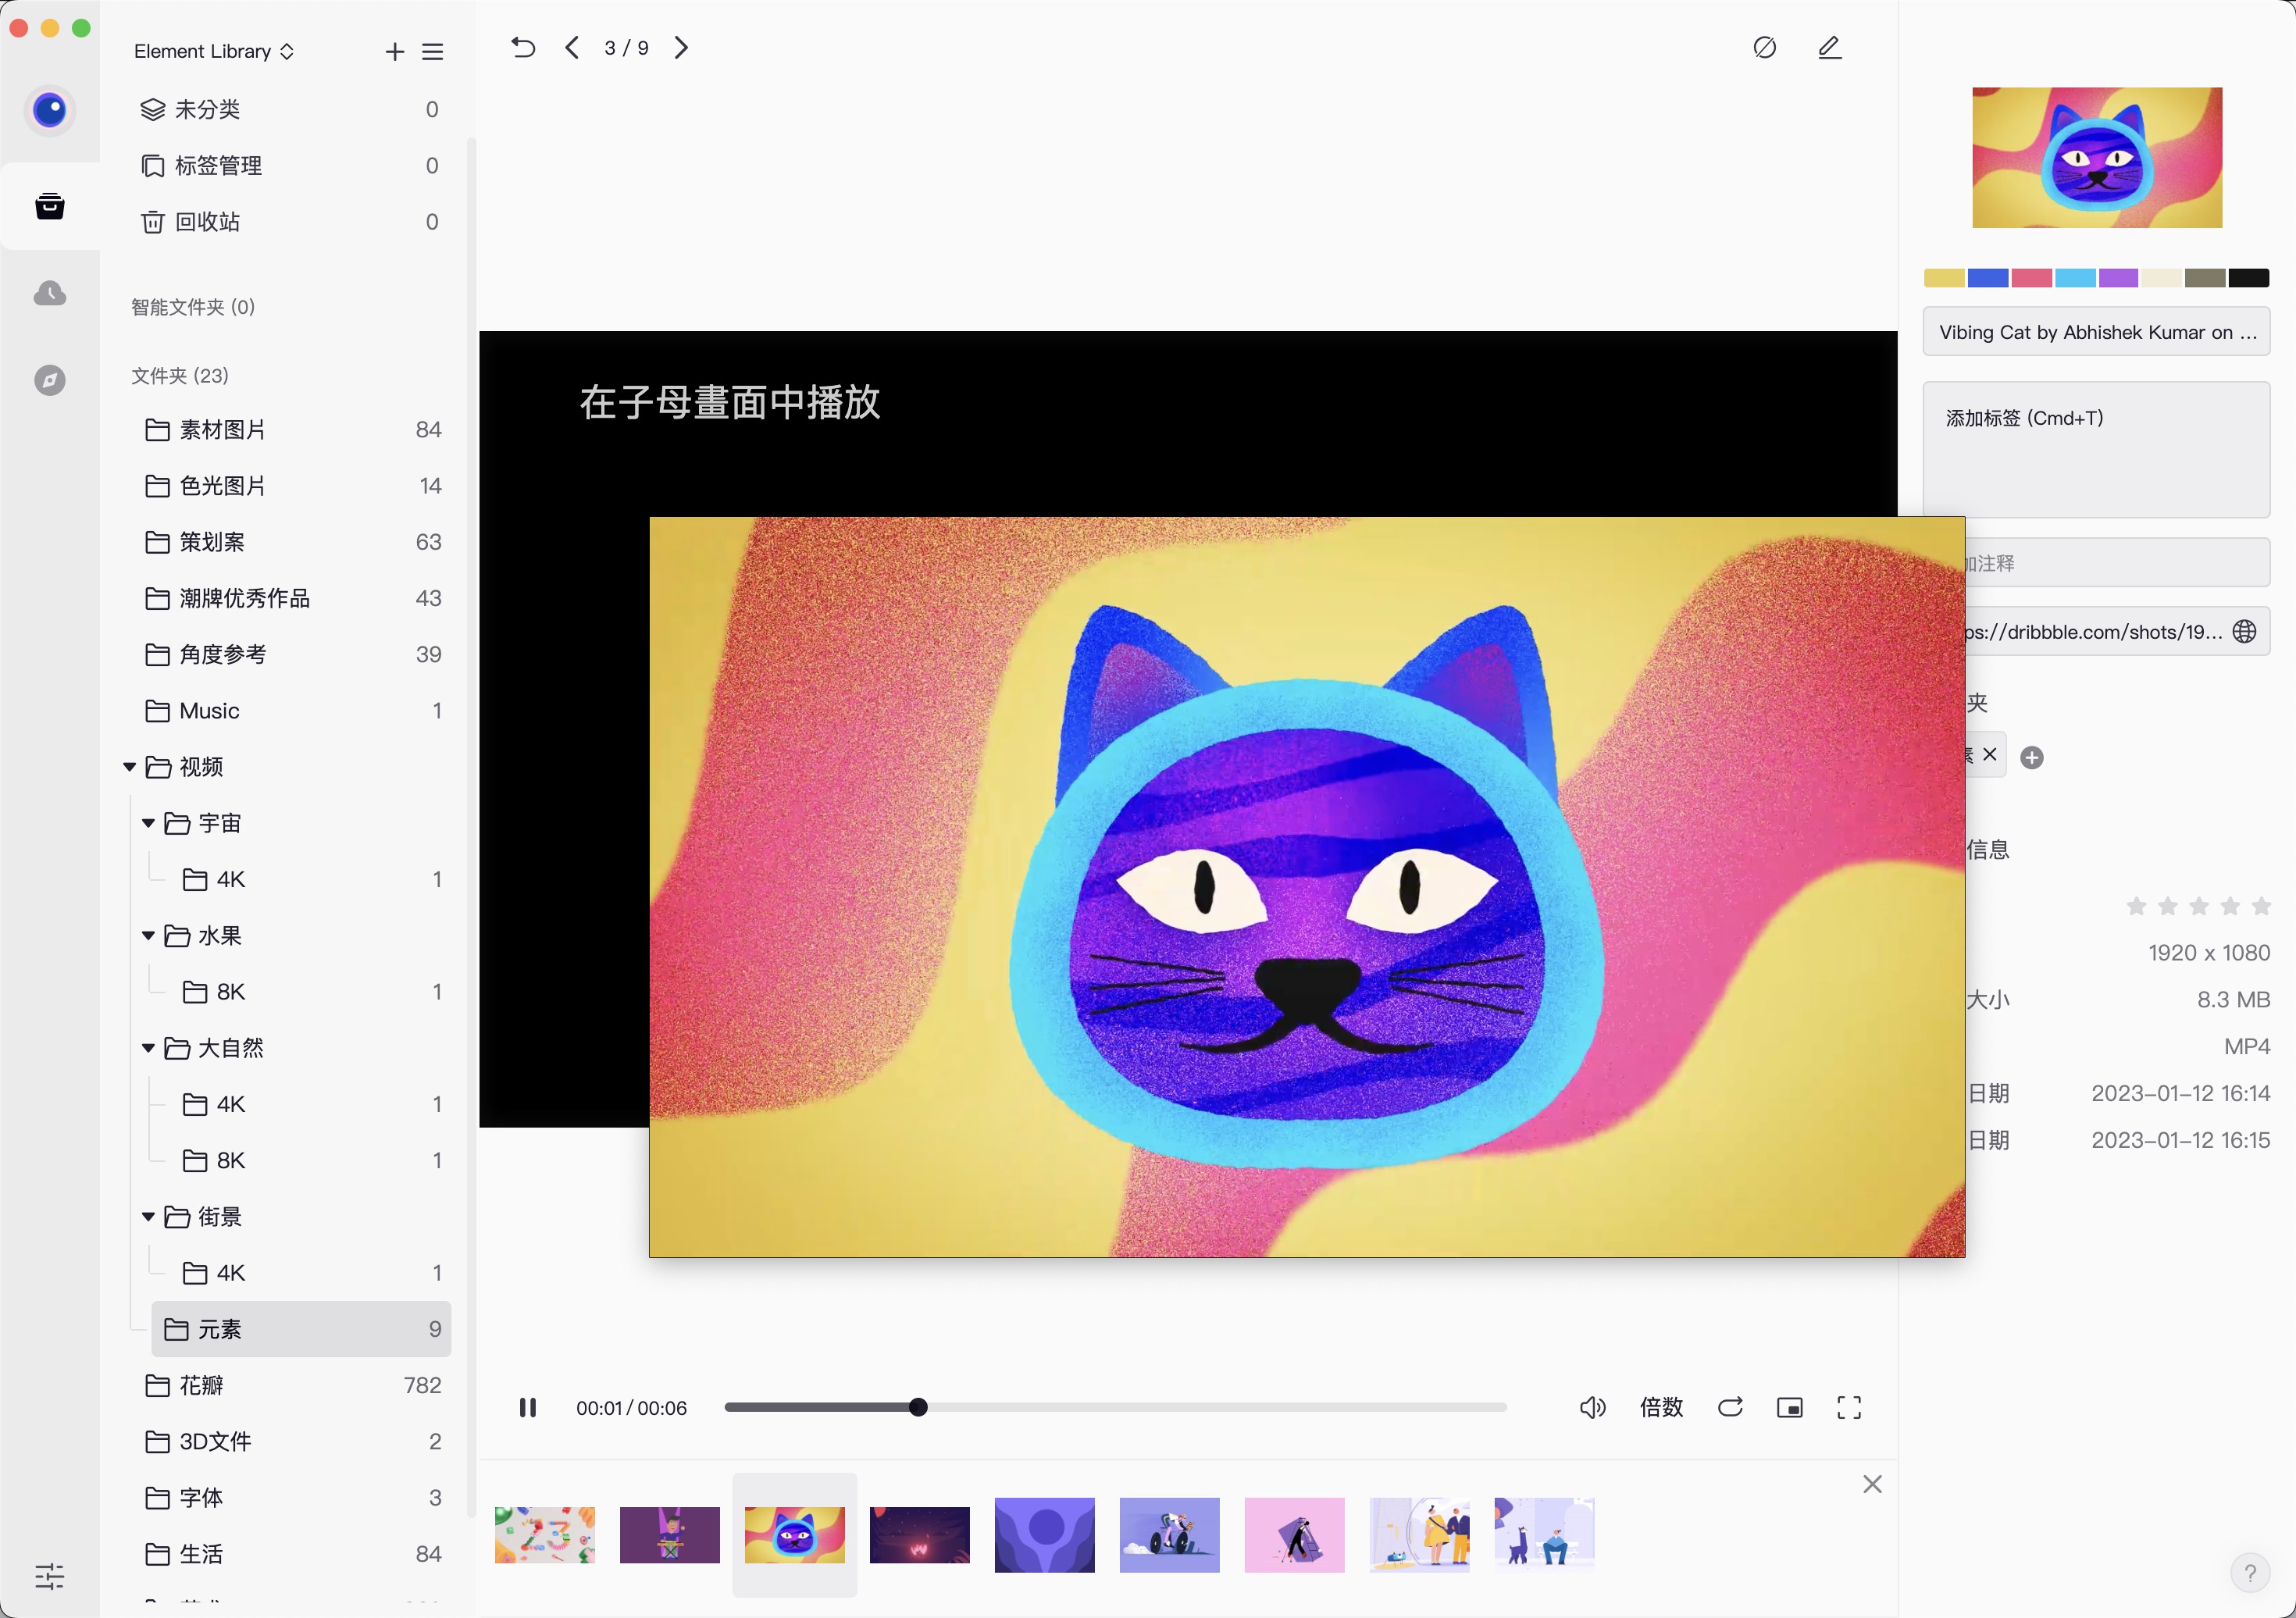Image resolution: width=2296 pixels, height=1618 pixels.
Task: Open the numbers 23 thumbnail
Action: (545, 1534)
